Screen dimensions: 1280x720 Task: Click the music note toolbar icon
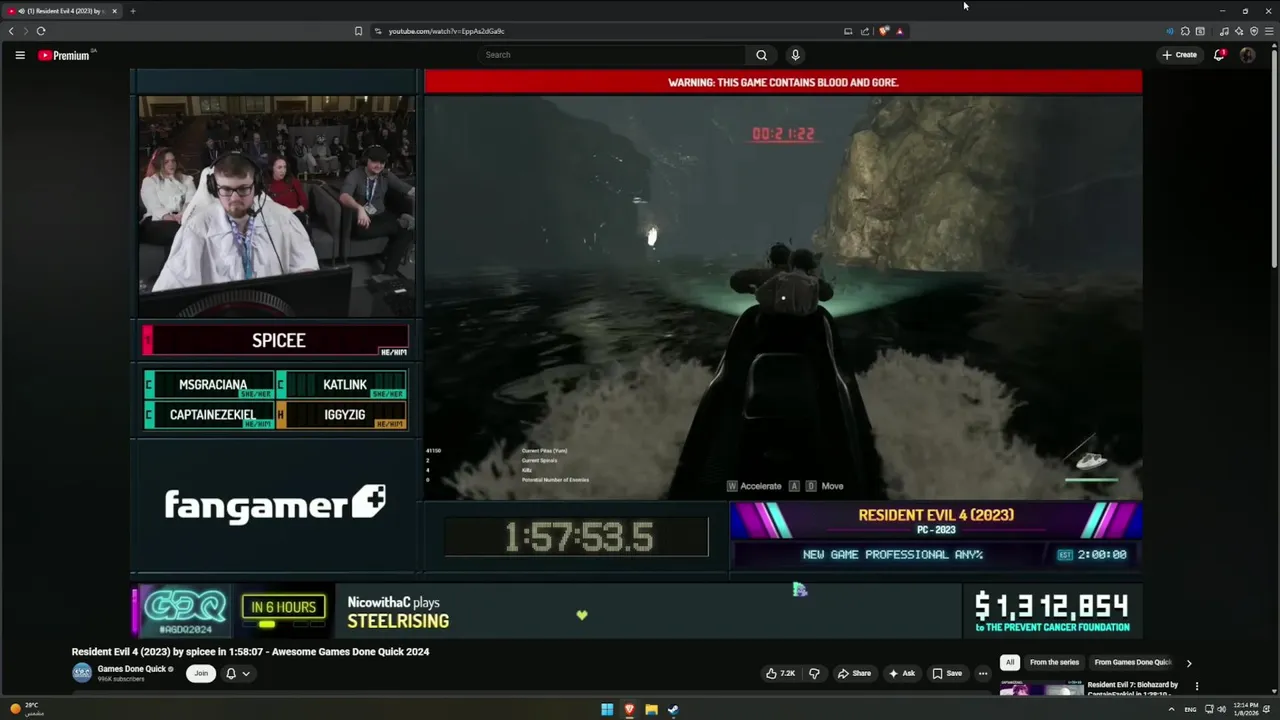click(x=1224, y=31)
